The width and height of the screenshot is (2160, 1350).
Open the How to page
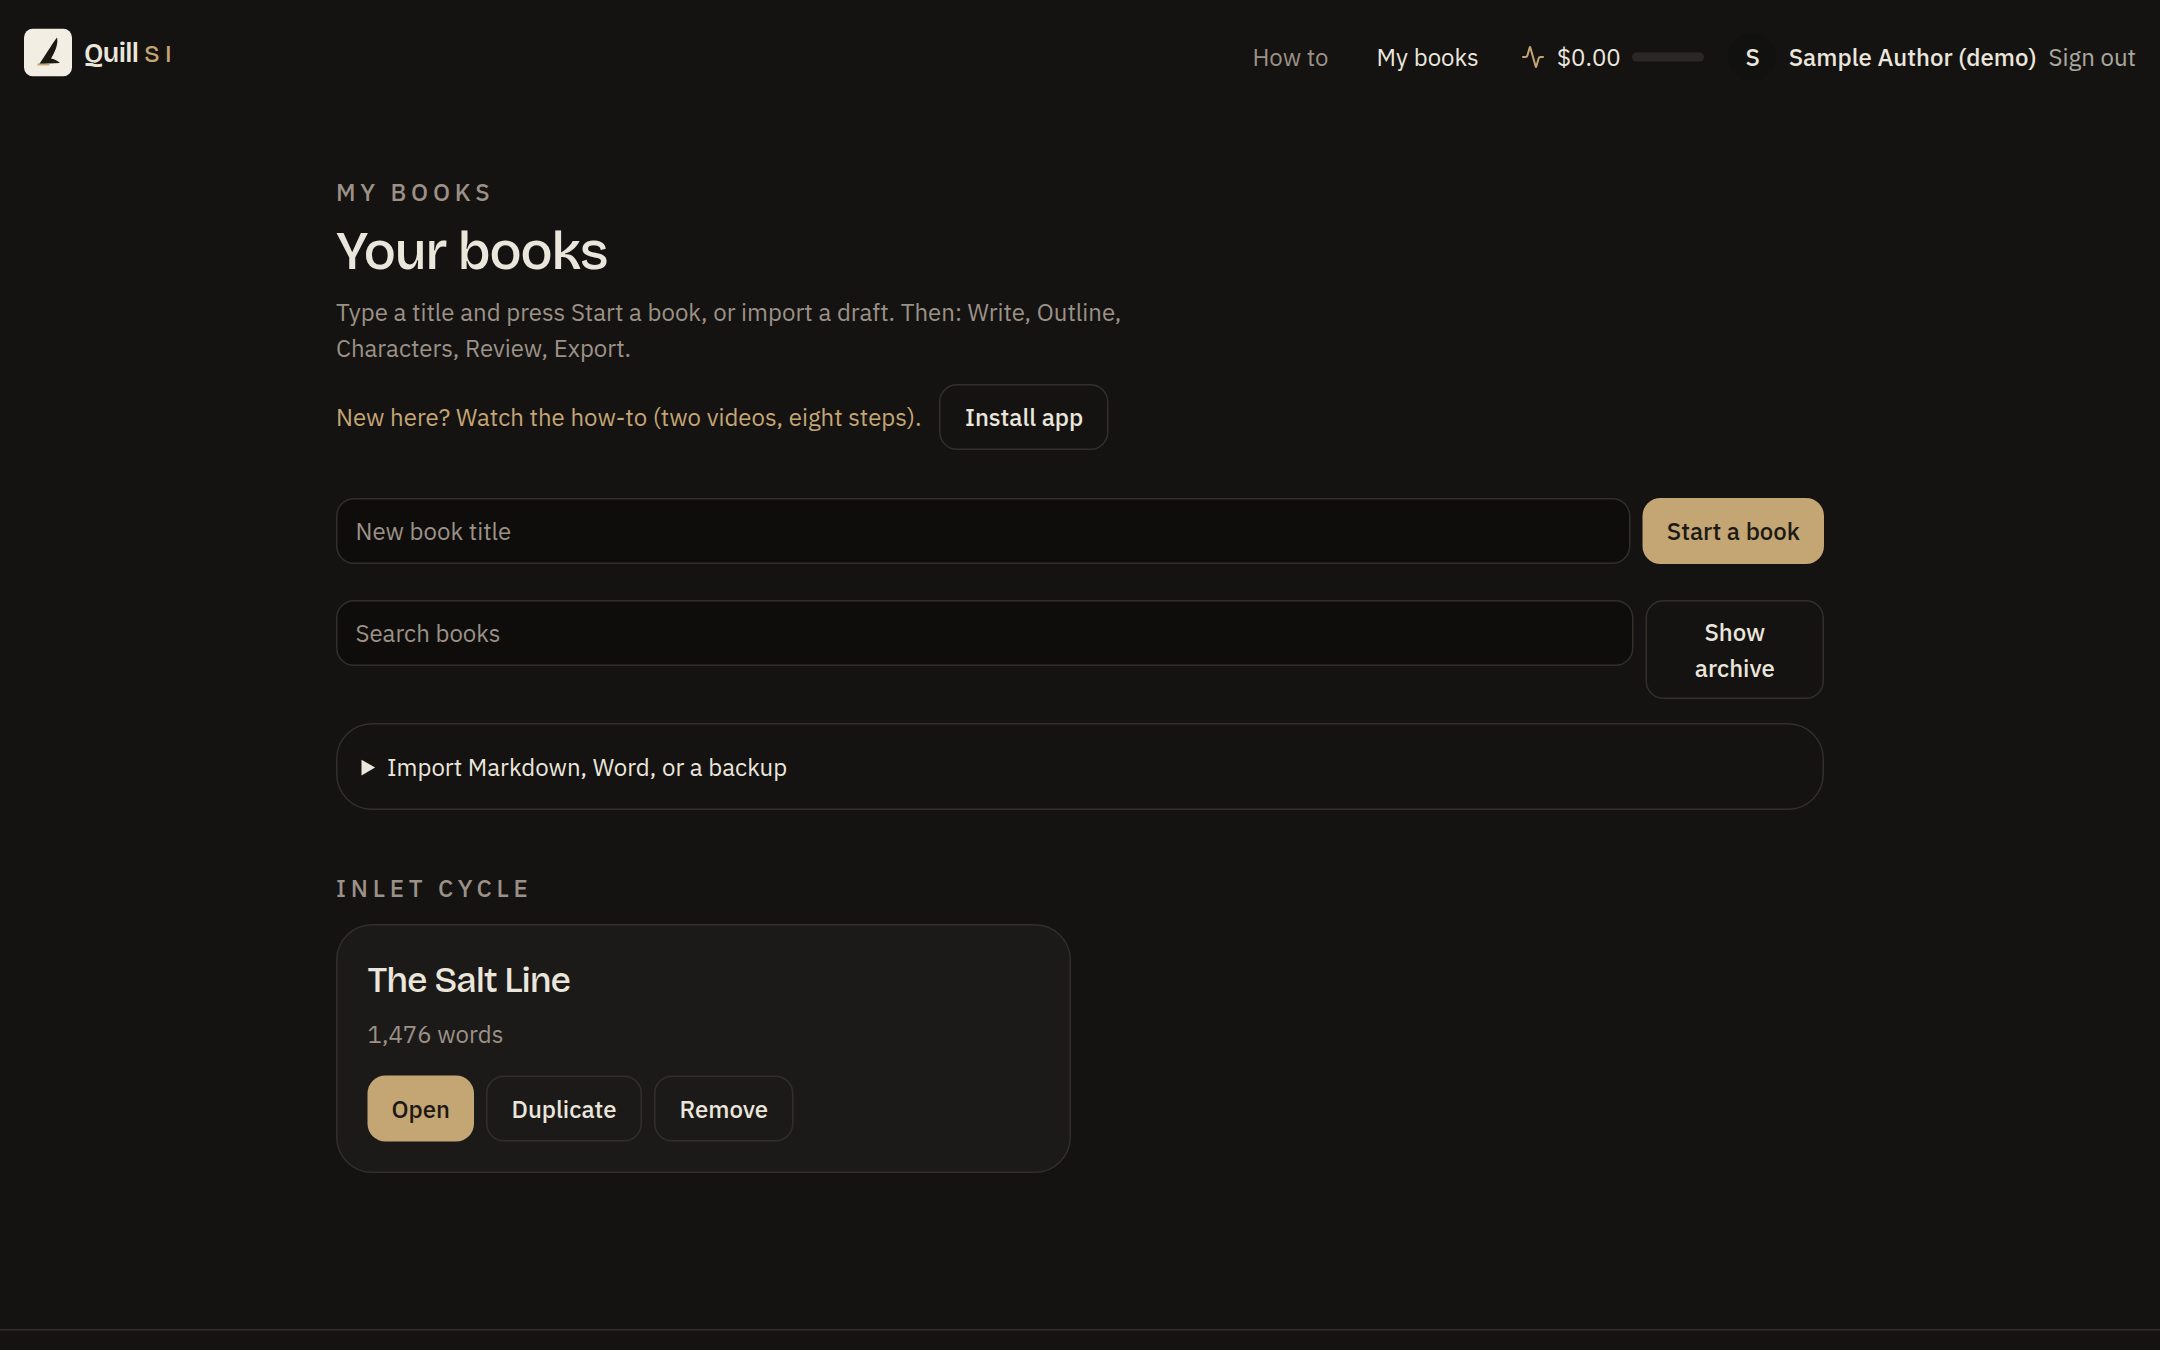(1290, 57)
